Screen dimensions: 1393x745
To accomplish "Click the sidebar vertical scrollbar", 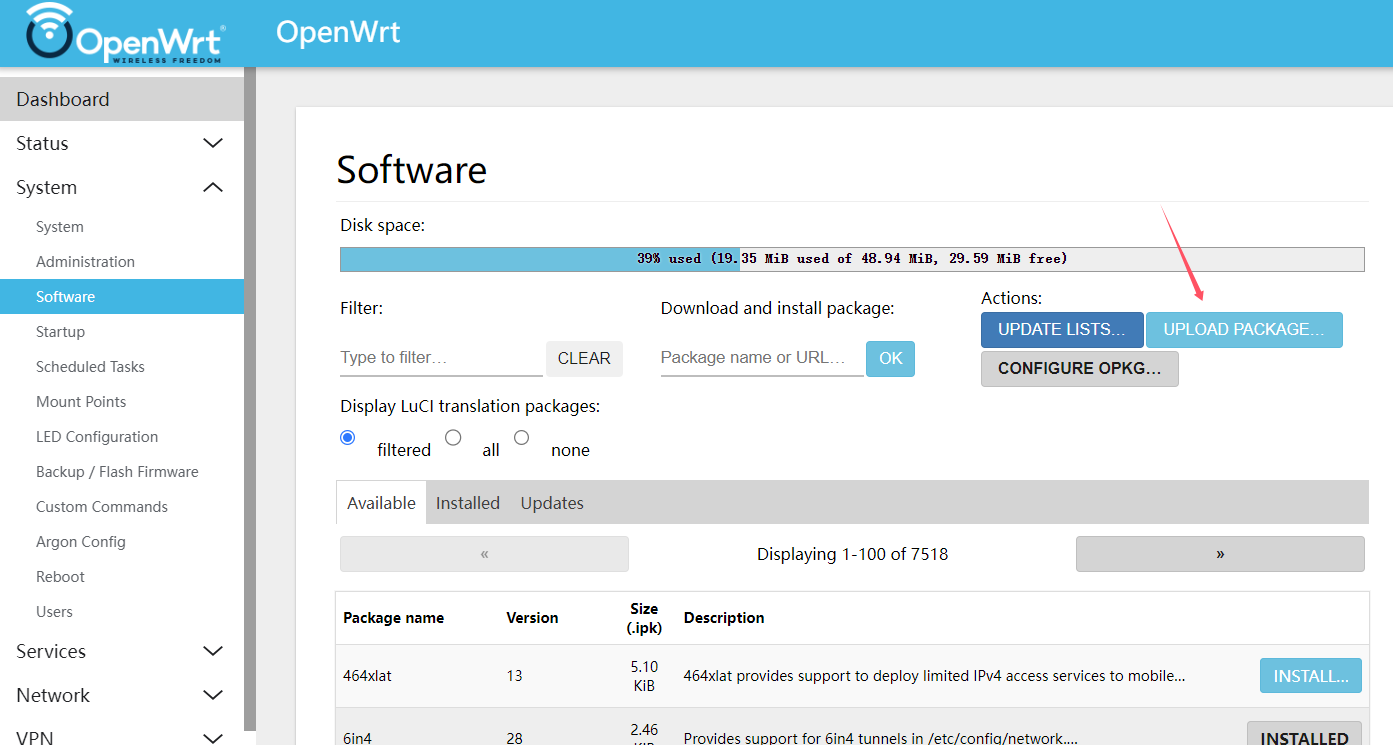I will 250,398.
